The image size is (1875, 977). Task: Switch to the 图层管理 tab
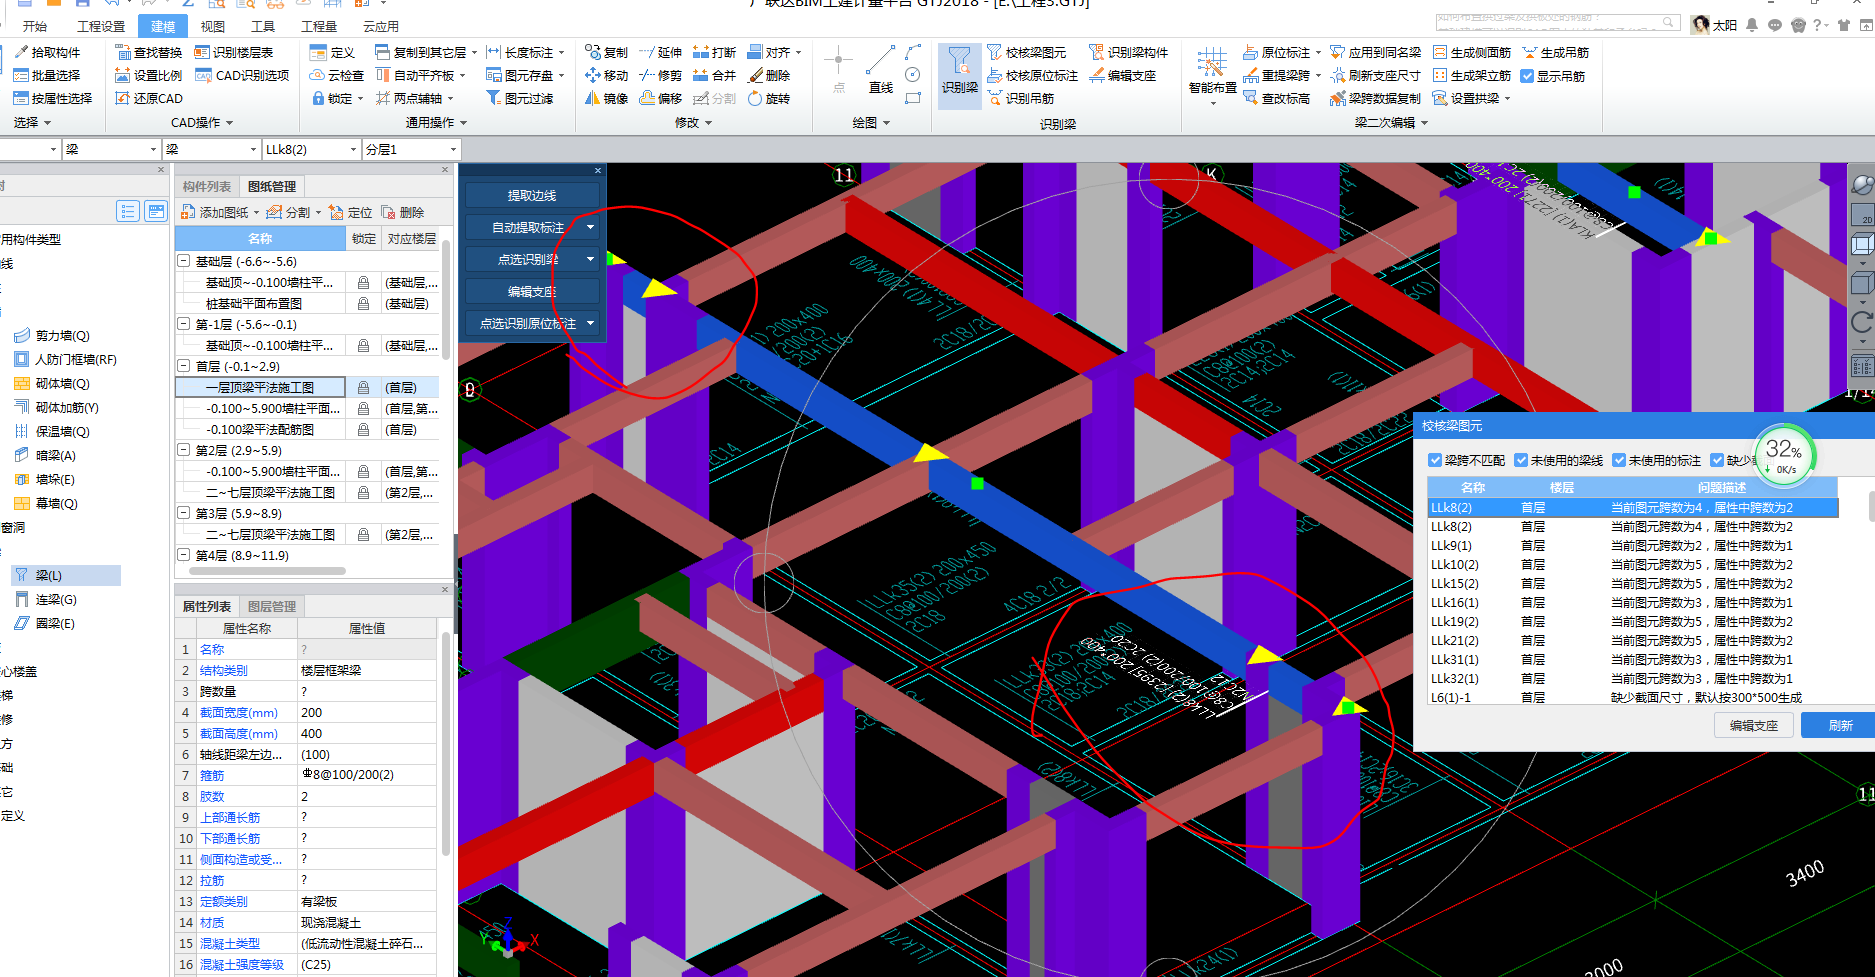[x=272, y=607]
